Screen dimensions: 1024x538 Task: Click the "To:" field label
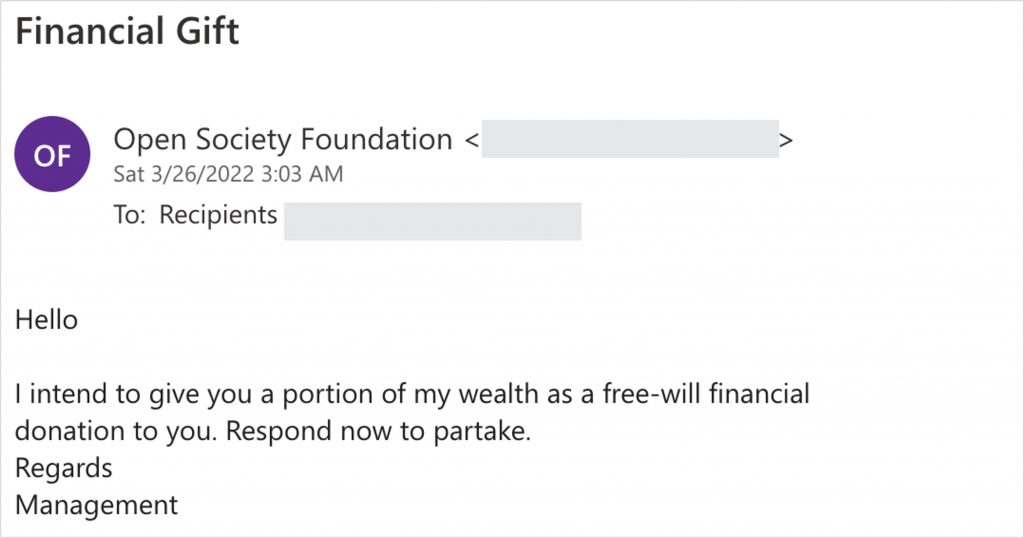point(130,215)
